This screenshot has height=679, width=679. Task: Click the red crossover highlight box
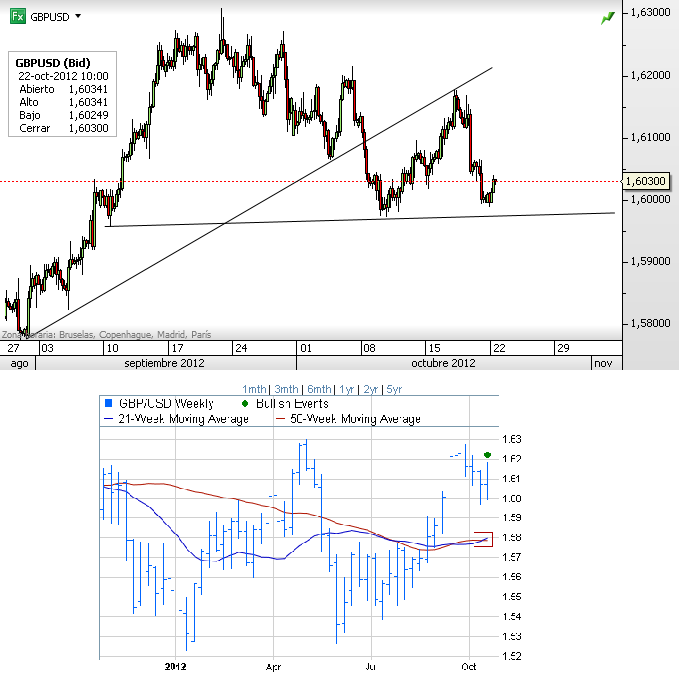tap(484, 539)
